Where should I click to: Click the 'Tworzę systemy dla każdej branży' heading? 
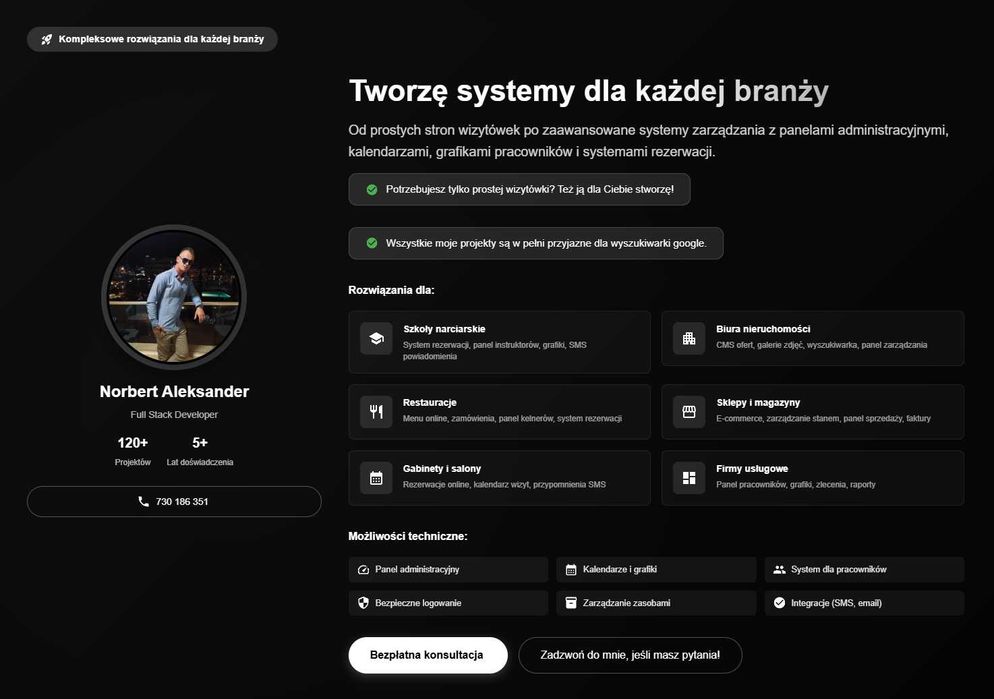coord(589,91)
